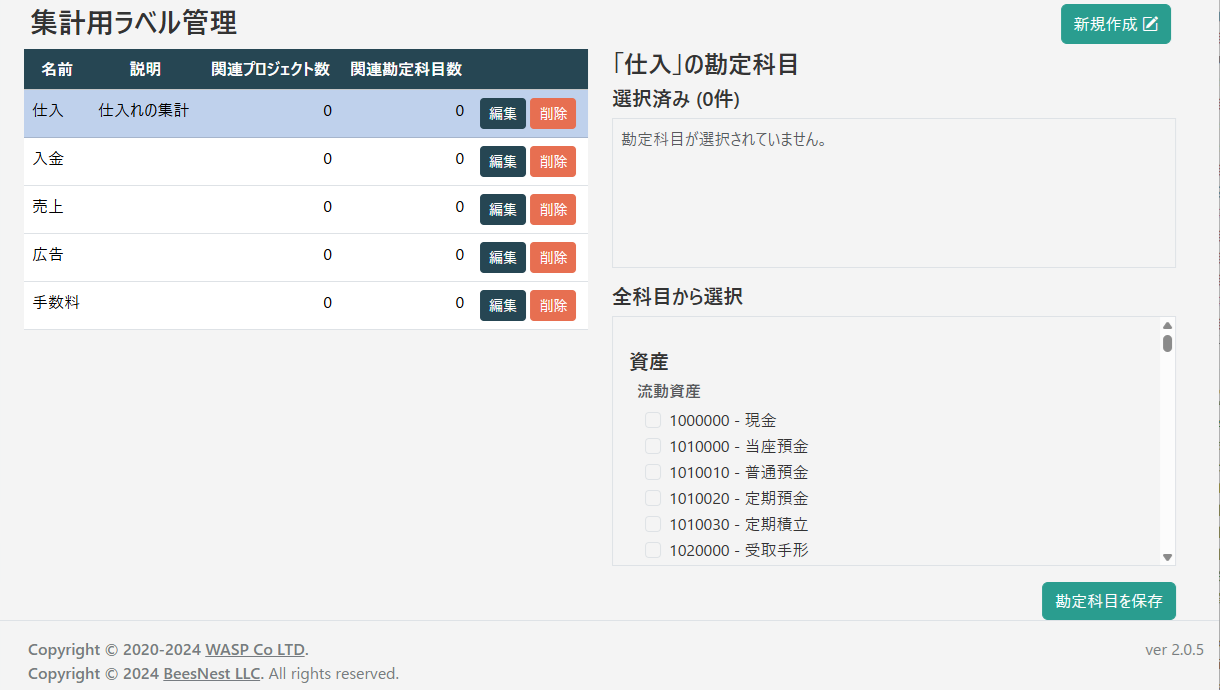Save accounts via 勘定科目を保存 button
This screenshot has width=1220, height=690.
point(1108,601)
